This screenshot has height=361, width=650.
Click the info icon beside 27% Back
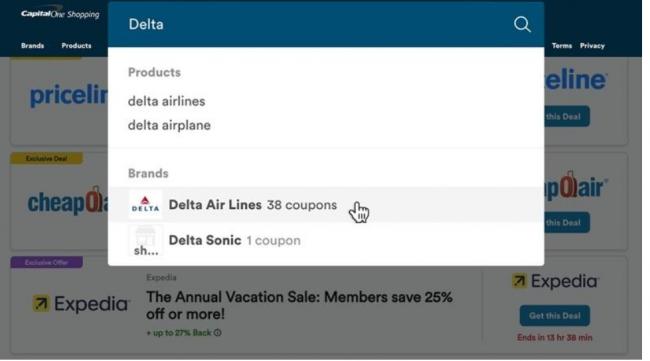click(218, 333)
